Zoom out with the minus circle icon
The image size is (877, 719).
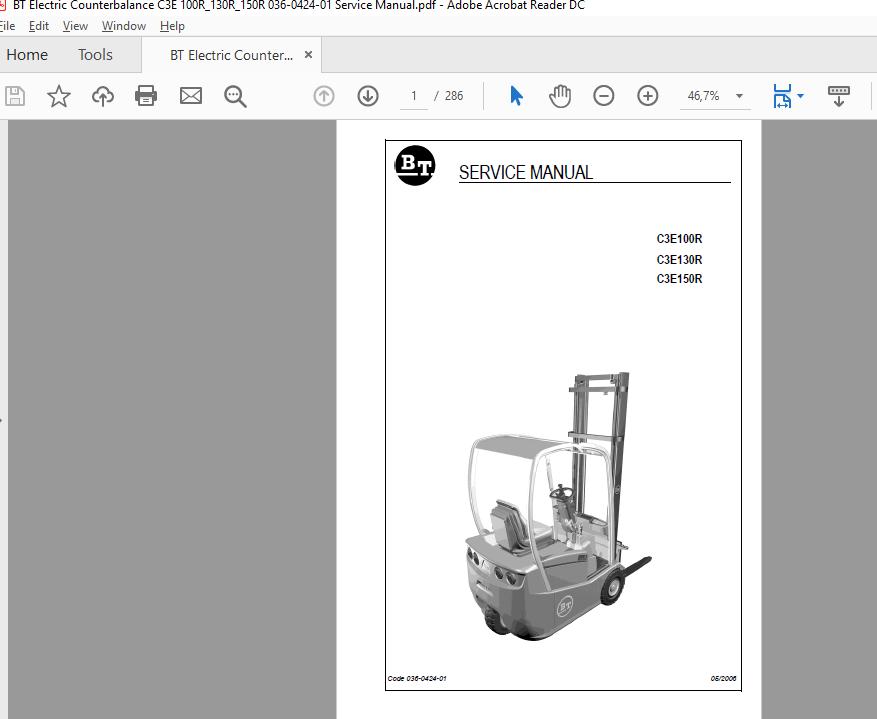(603, 96)
